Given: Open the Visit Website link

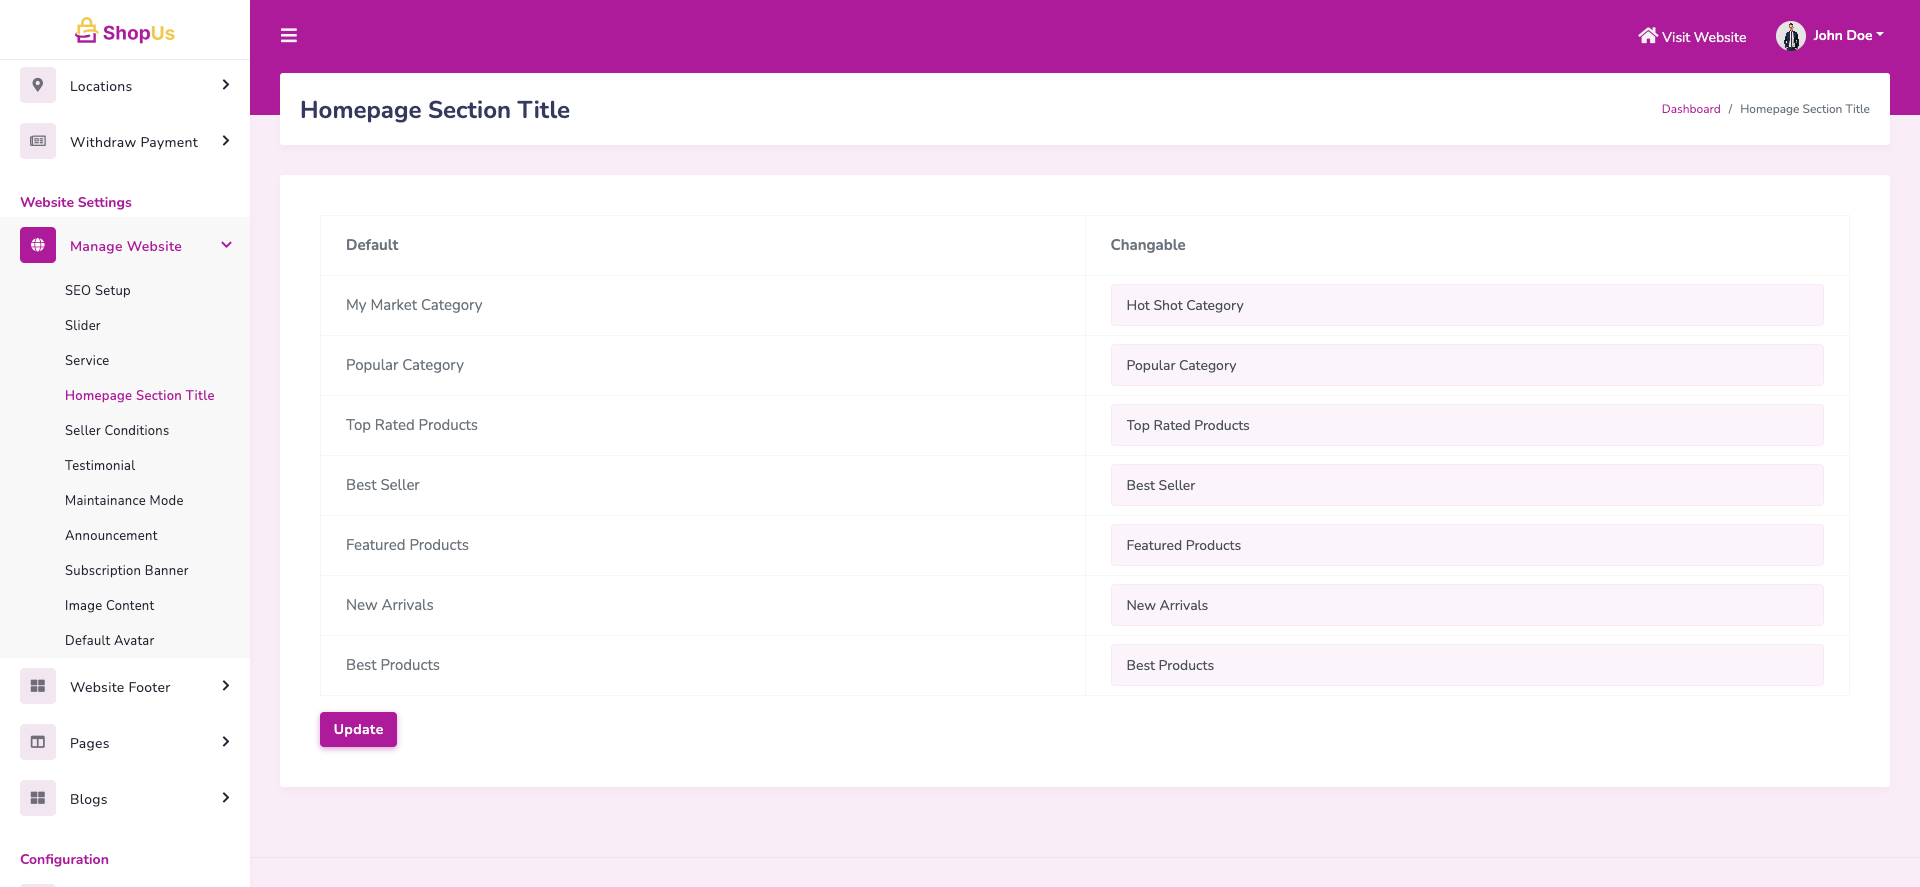Looking at the screenshot, I should (x=1692, y=37).
